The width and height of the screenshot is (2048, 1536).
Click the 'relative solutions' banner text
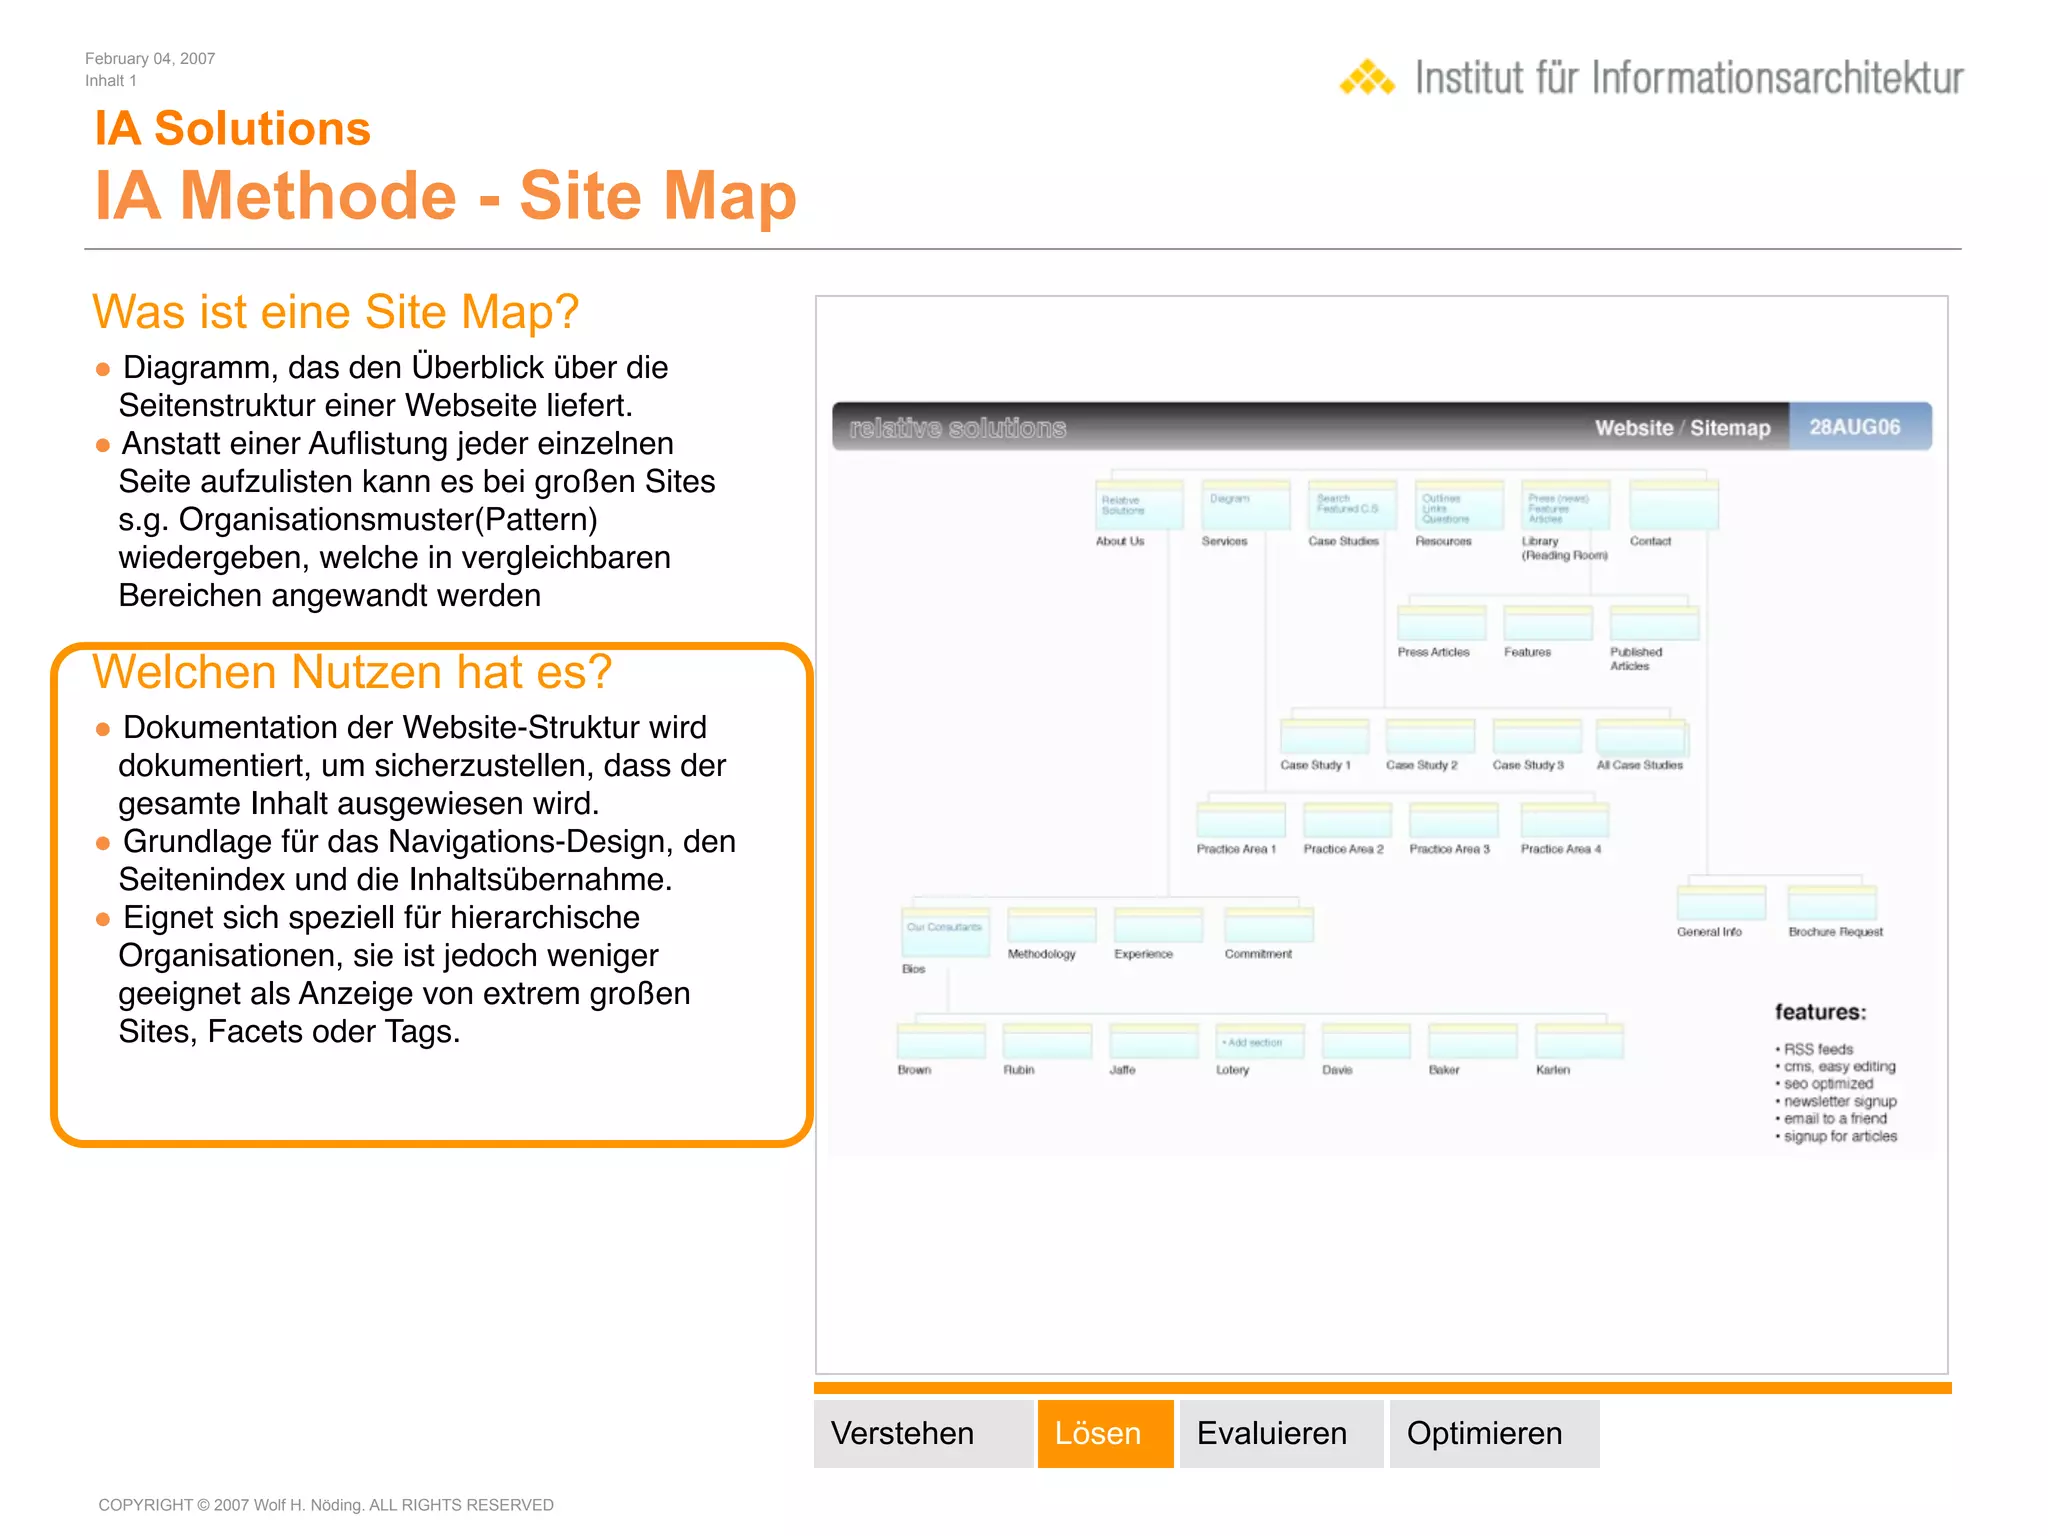pyautogui.click(x=957, y=428)
